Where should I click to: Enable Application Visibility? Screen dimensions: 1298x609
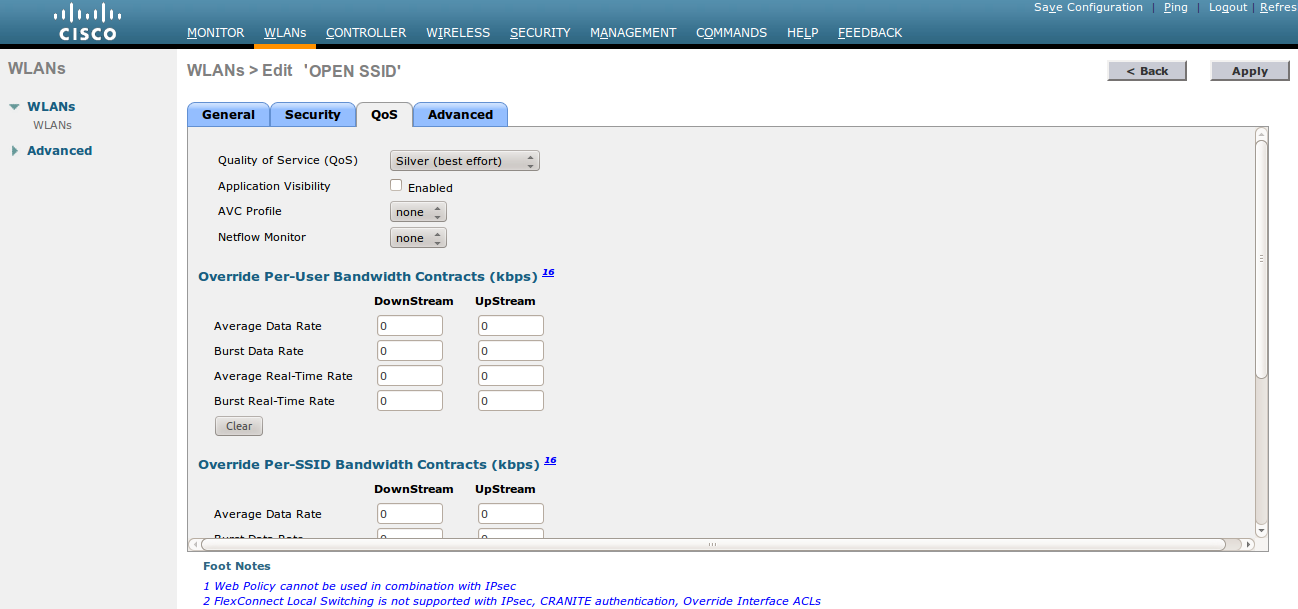396,184
